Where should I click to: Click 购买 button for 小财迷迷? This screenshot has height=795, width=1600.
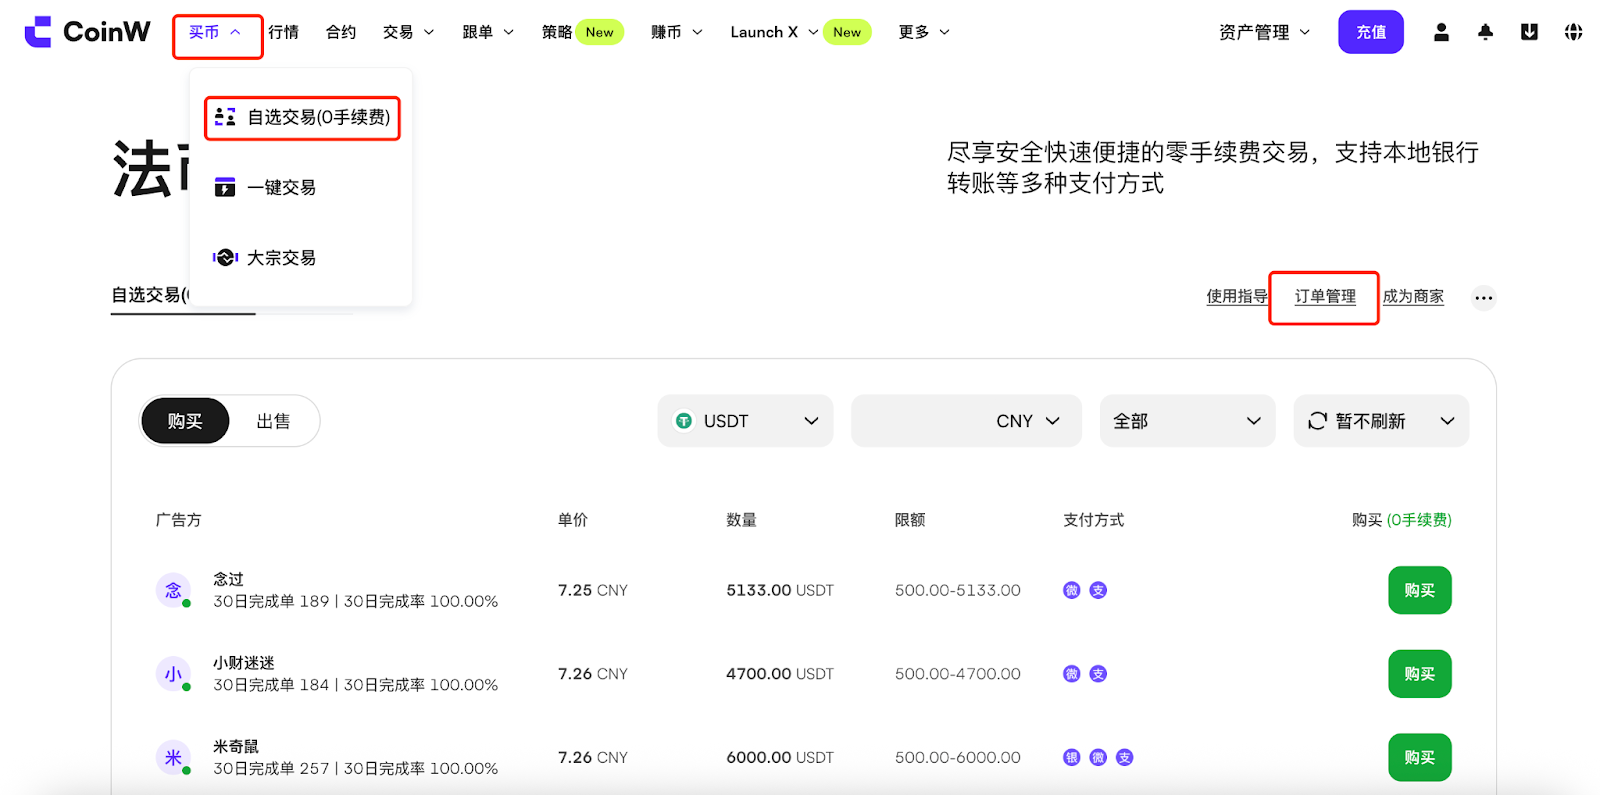[1420, 674]
